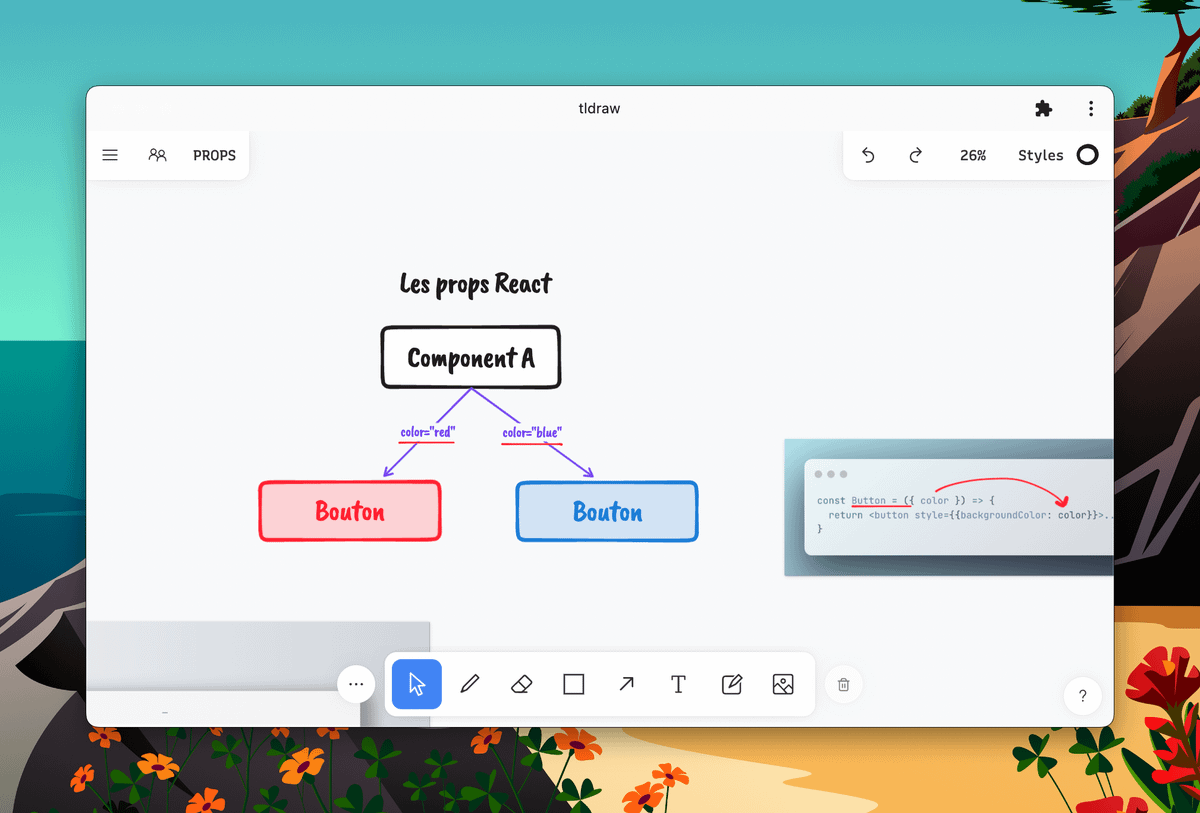Screen dimensions: 1200x813
Task: Open the help question mark button
Action: coord(1082,696)
